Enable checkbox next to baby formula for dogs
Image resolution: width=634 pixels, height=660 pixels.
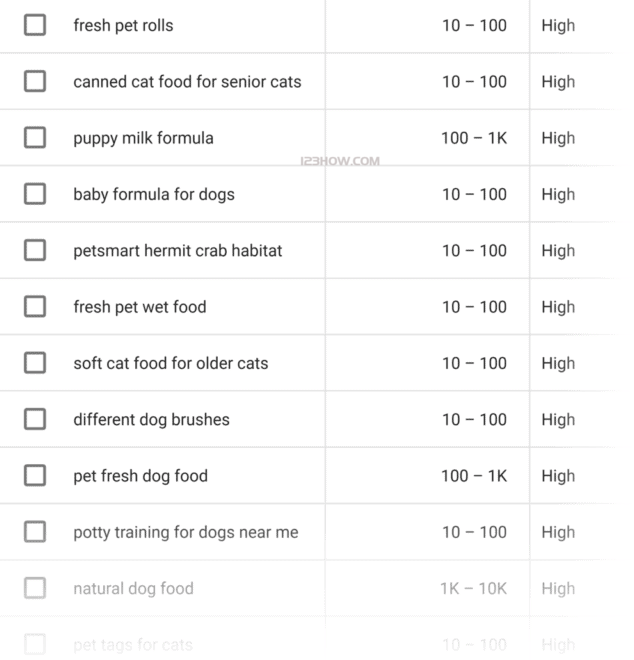click(x=35, y=194)
